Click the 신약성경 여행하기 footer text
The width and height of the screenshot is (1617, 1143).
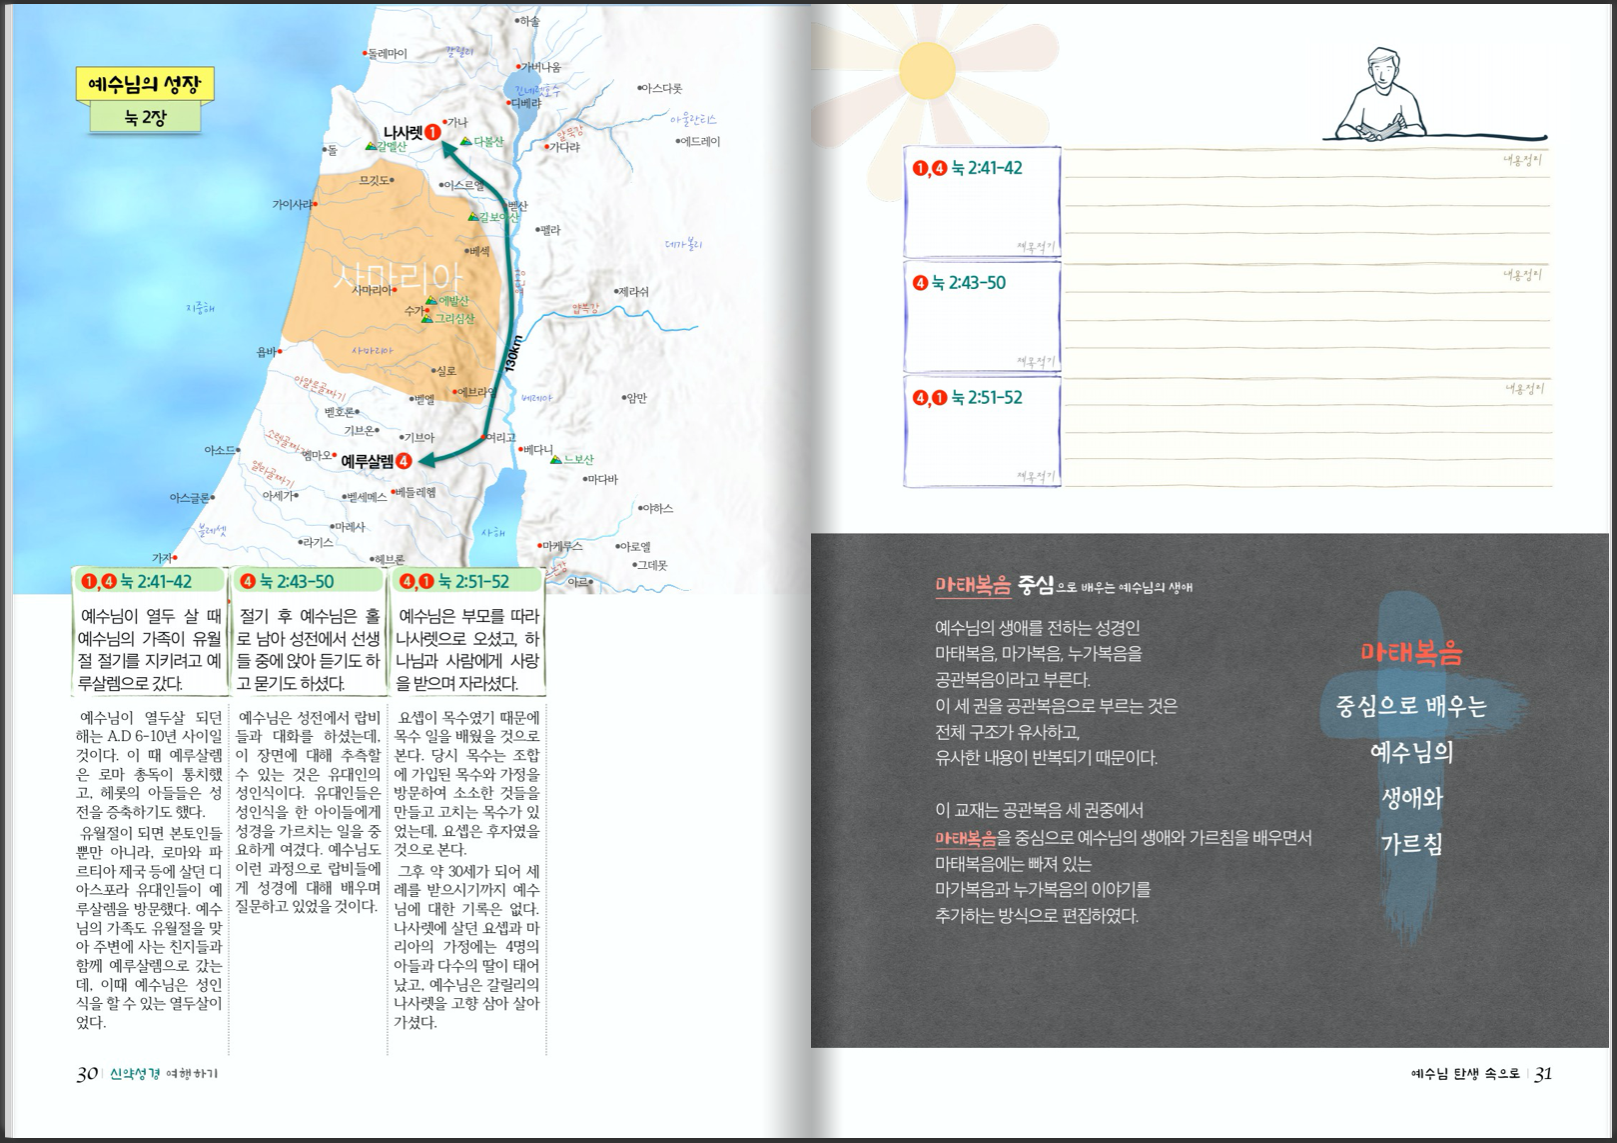[163, 1073]
